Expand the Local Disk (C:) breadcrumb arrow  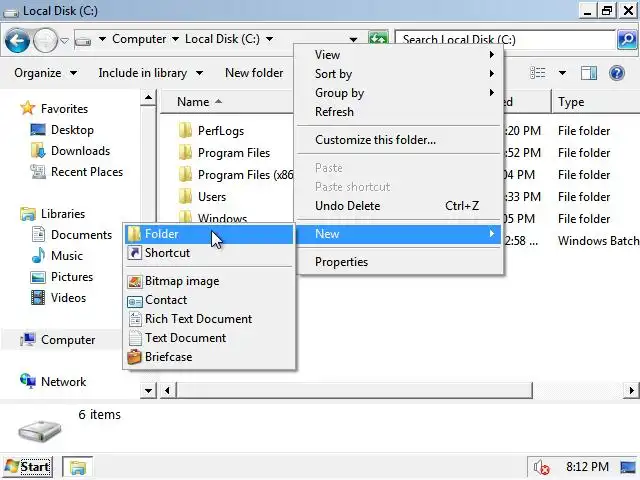[x=269, y=39]
